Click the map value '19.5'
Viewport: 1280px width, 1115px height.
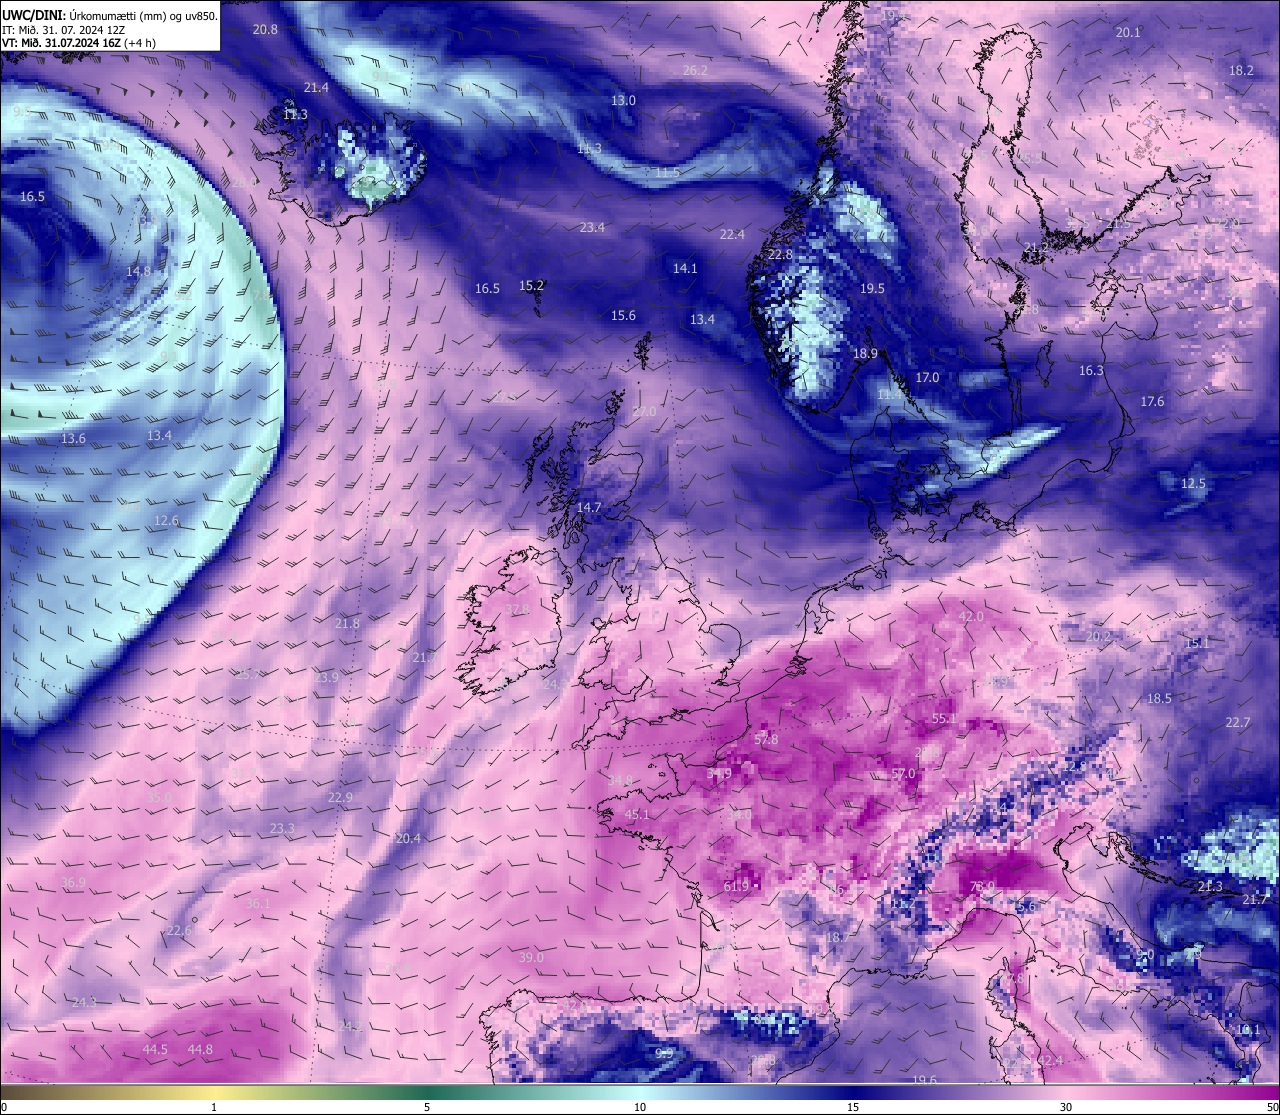(872, 289)
